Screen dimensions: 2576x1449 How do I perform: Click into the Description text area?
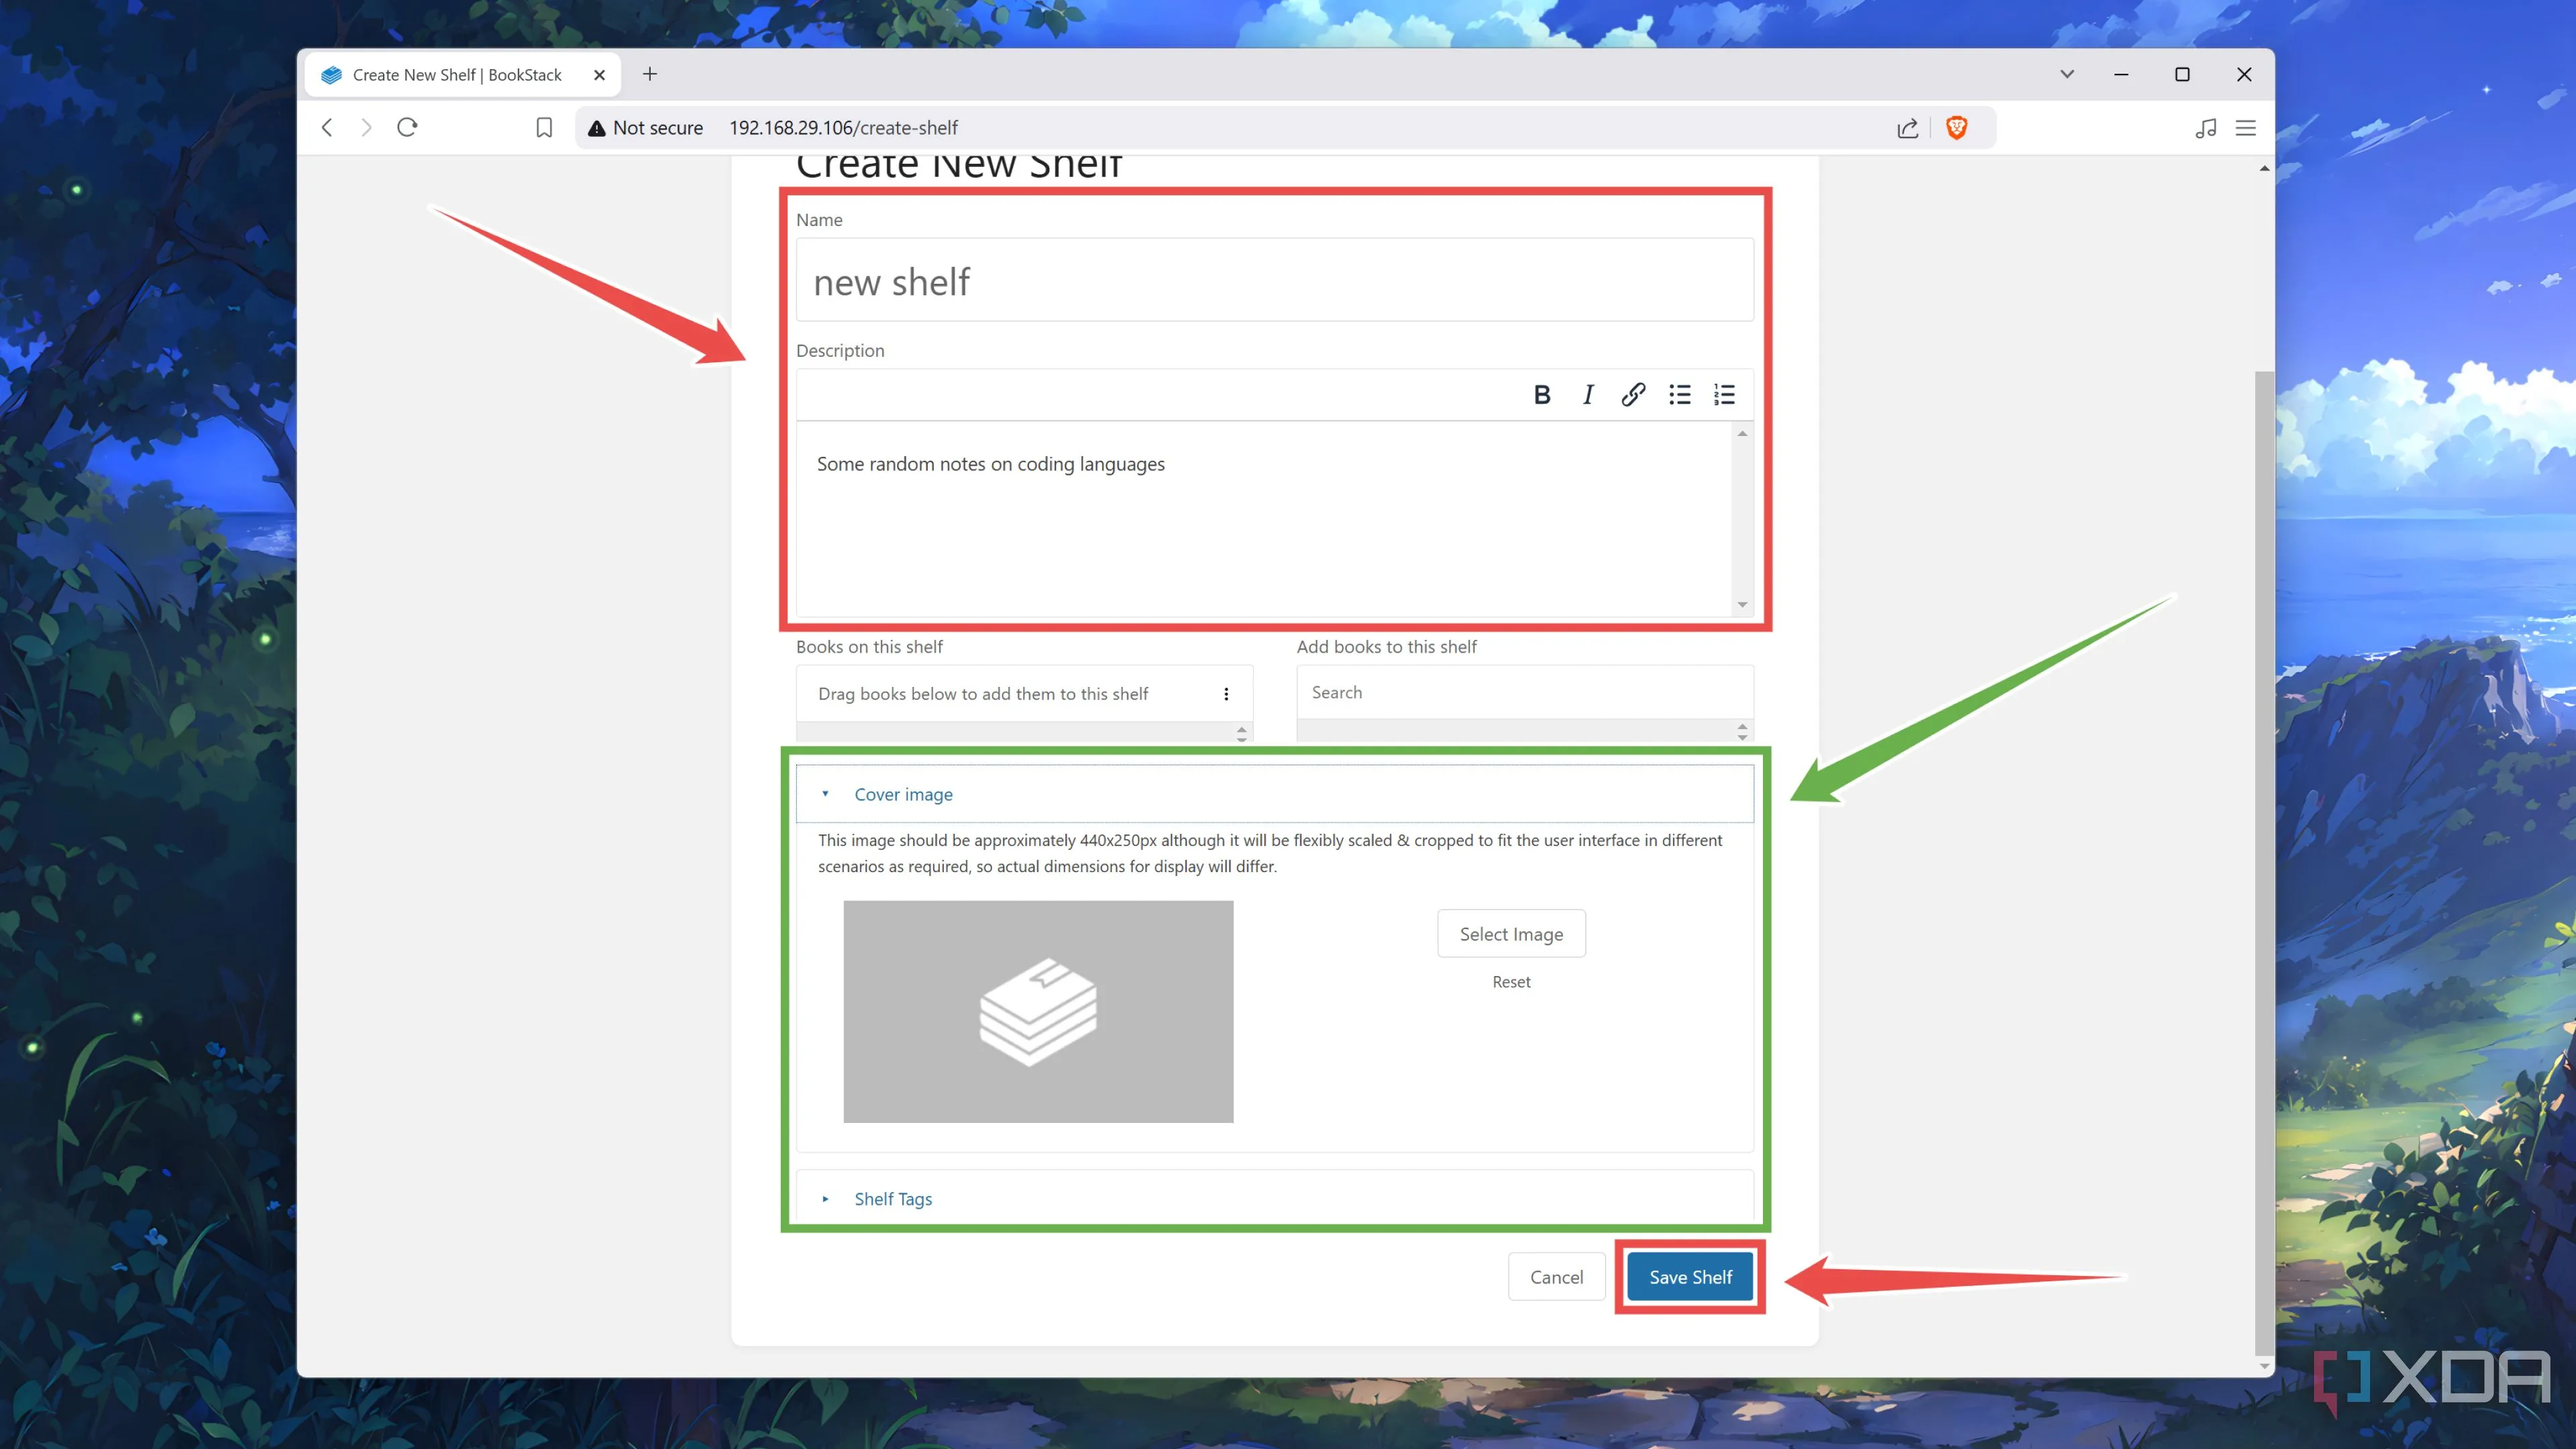(x=1265, y=519)
